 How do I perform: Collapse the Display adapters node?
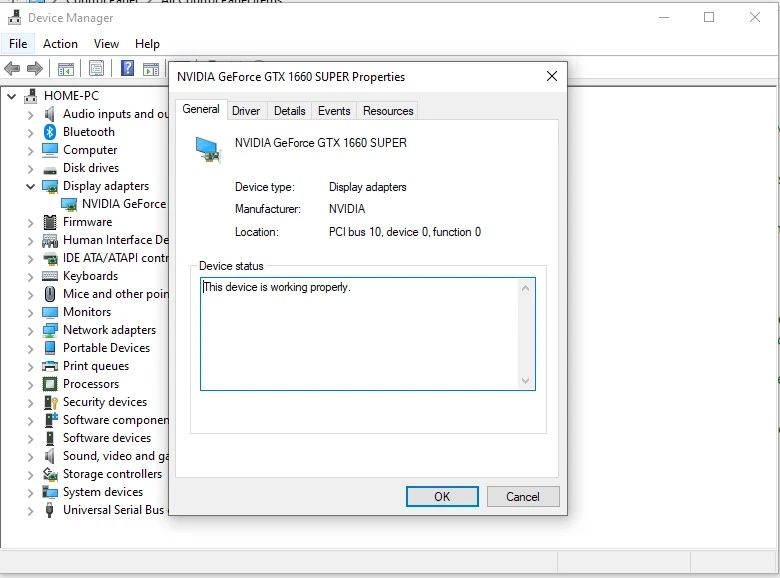30,186
